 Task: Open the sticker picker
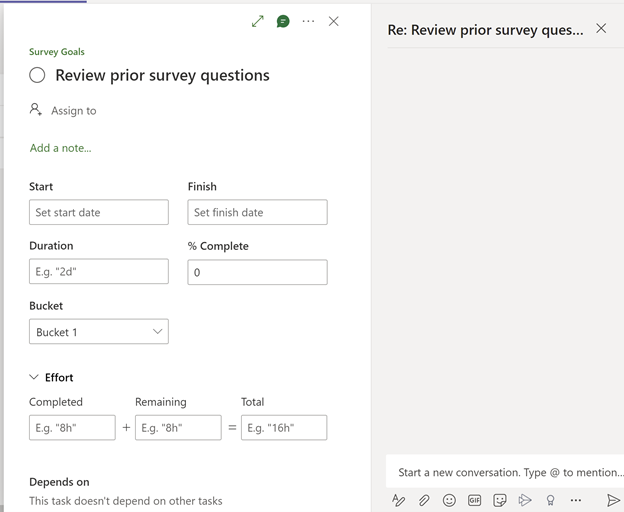[x=500, y=500]
